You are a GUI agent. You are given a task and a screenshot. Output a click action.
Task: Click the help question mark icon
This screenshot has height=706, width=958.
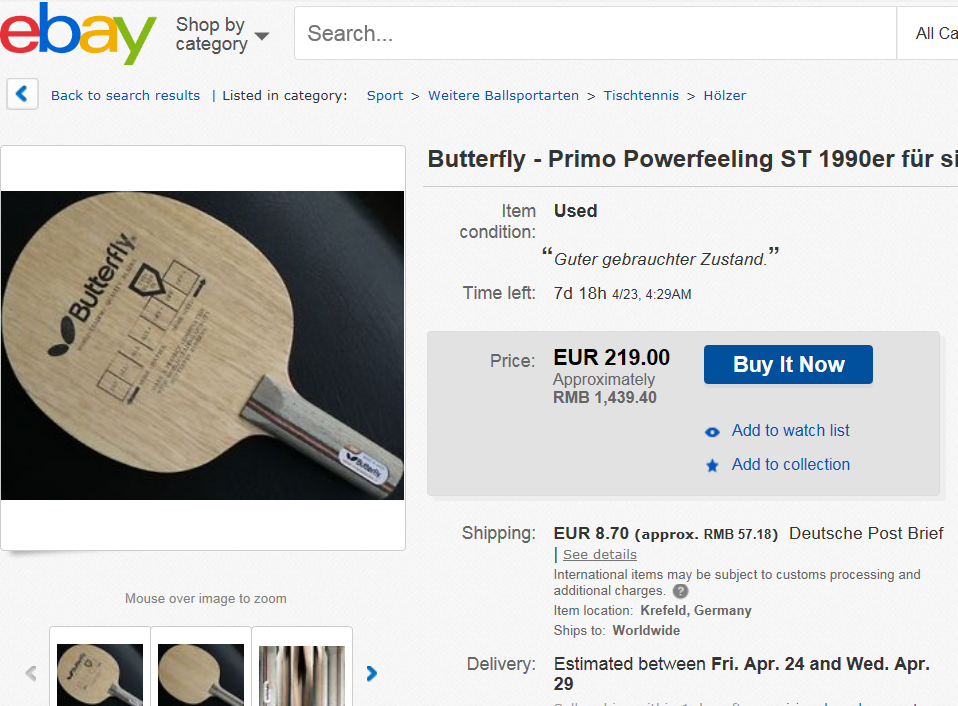tap(680, 591)
